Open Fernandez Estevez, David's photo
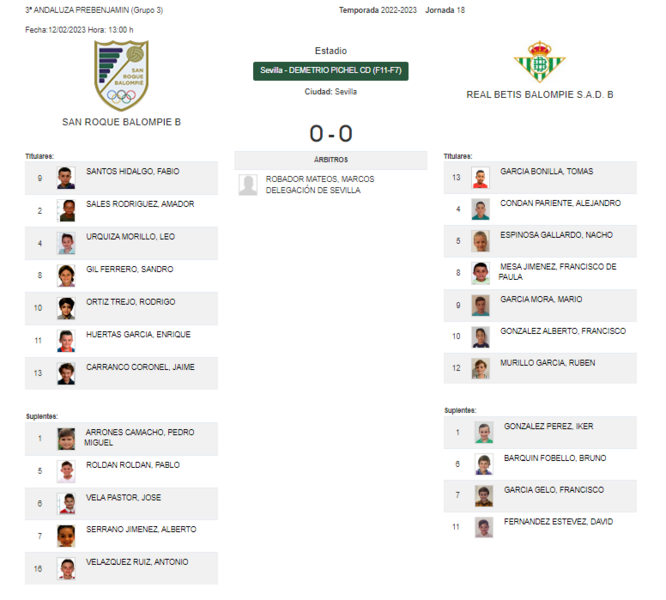Screen dimensions: 666x600 tap(484, 527)
